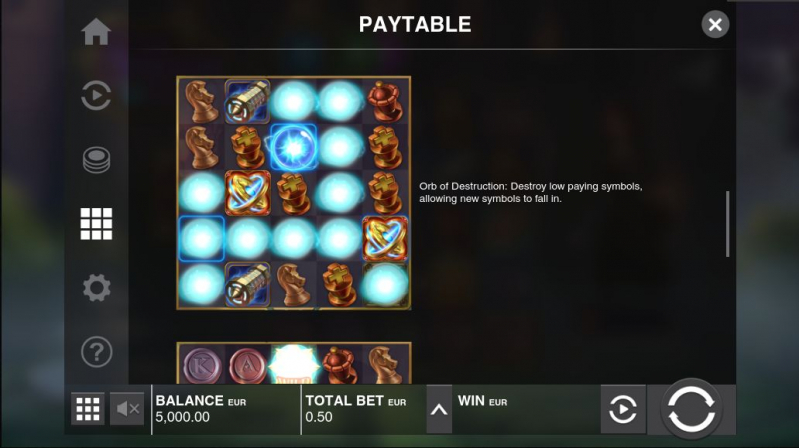Spin the reels with circular arrows button
This screenshot has width=799, height=448.
(691, 409)
